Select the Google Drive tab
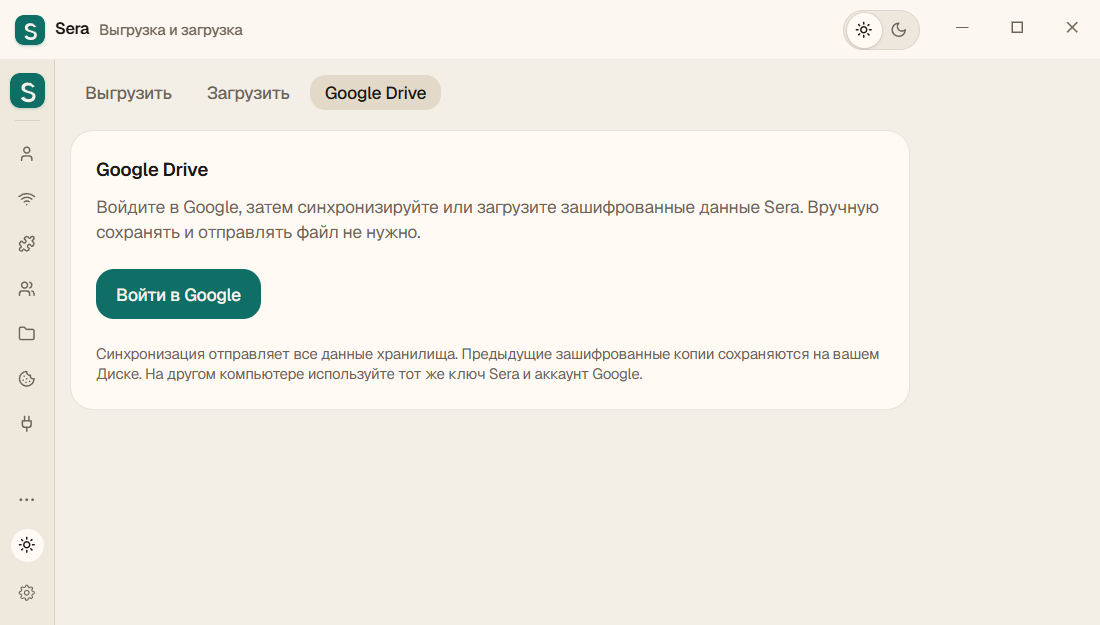Screen dimensions: 1100x625 pos(375,93)
